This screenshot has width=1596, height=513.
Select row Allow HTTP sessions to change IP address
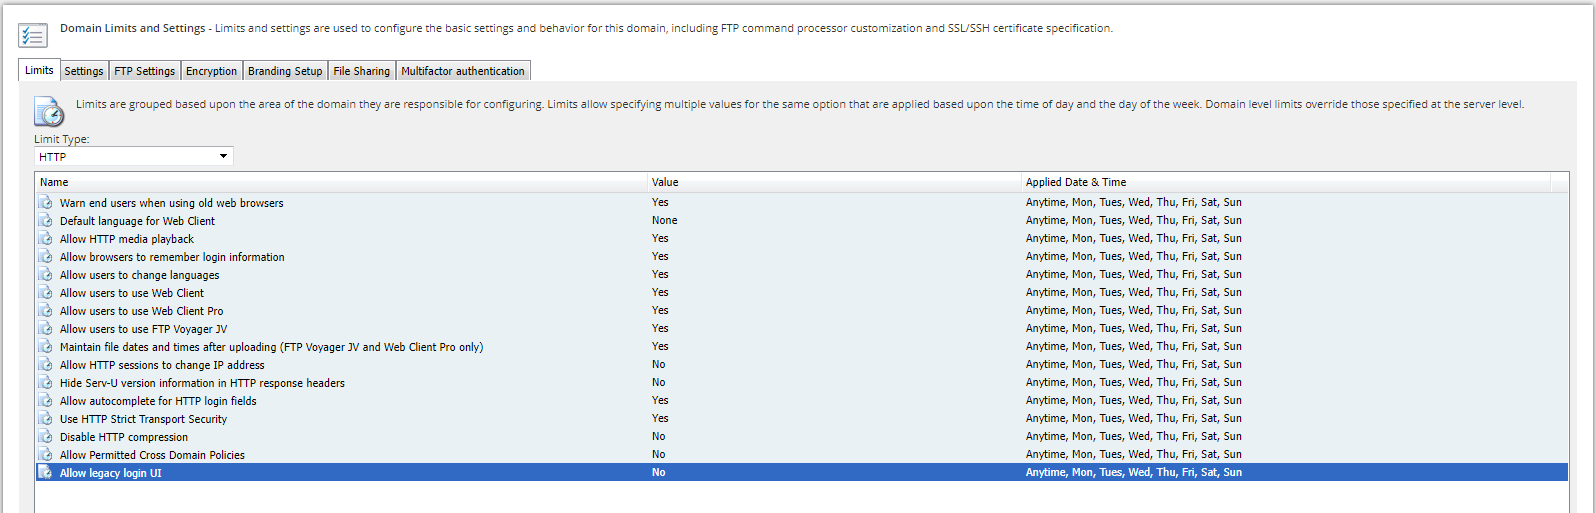coord(802,365)
